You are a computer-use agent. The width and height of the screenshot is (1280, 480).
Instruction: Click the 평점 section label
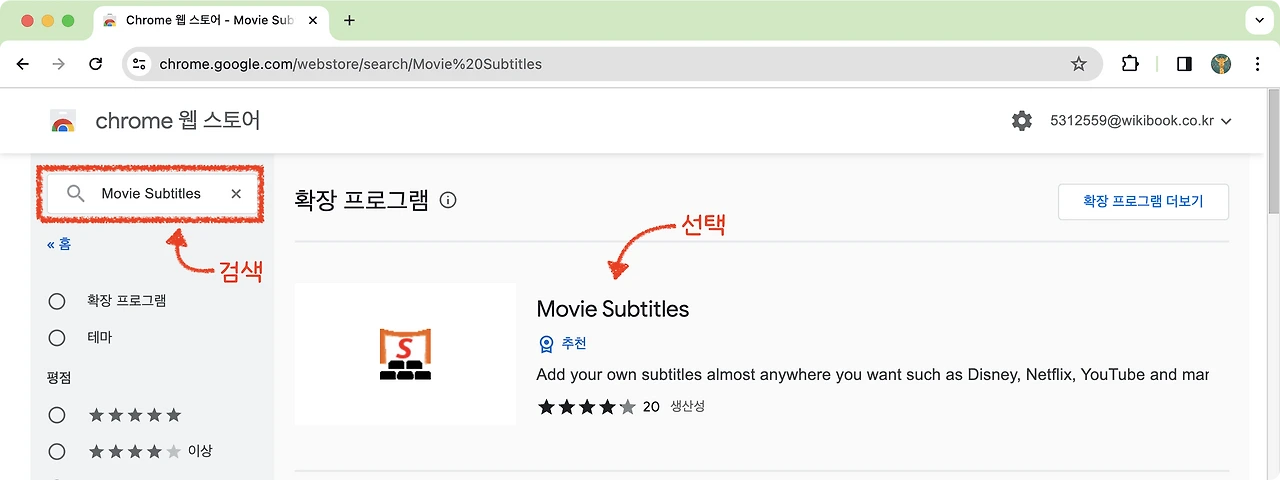59,378
